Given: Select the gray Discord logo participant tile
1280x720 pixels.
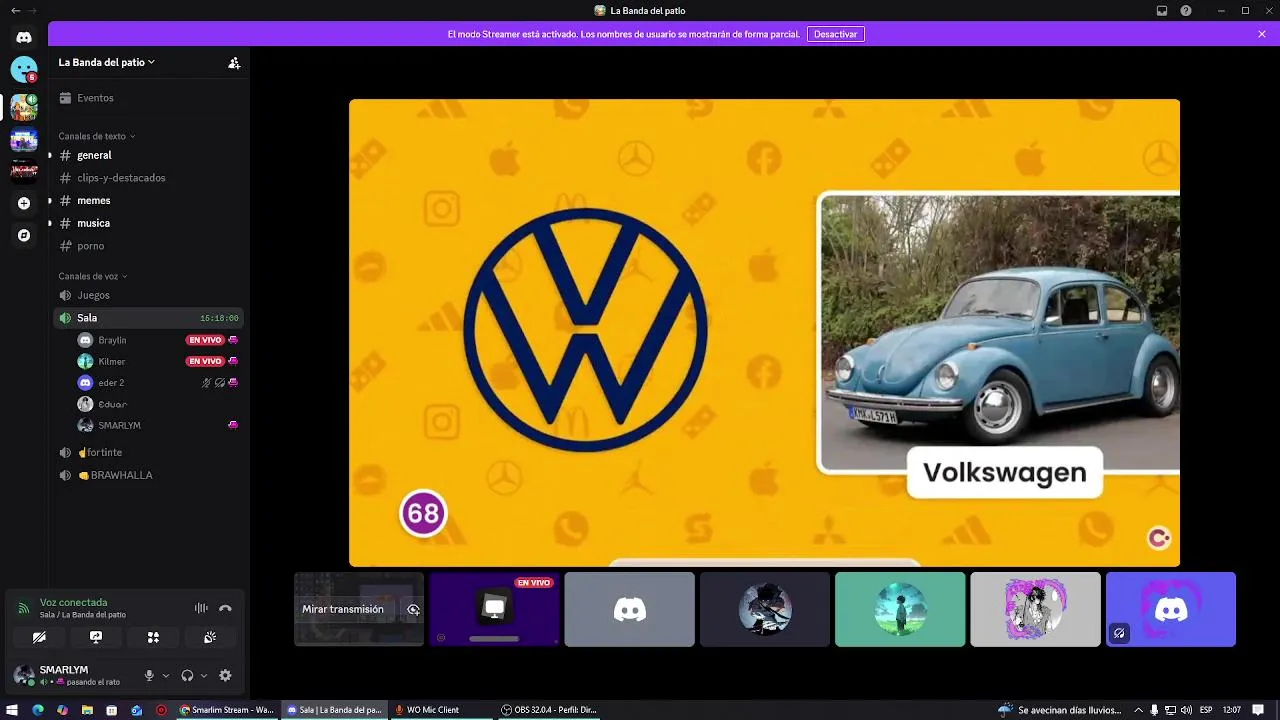Looking at the screenshot, I should [x=629, y=609].
